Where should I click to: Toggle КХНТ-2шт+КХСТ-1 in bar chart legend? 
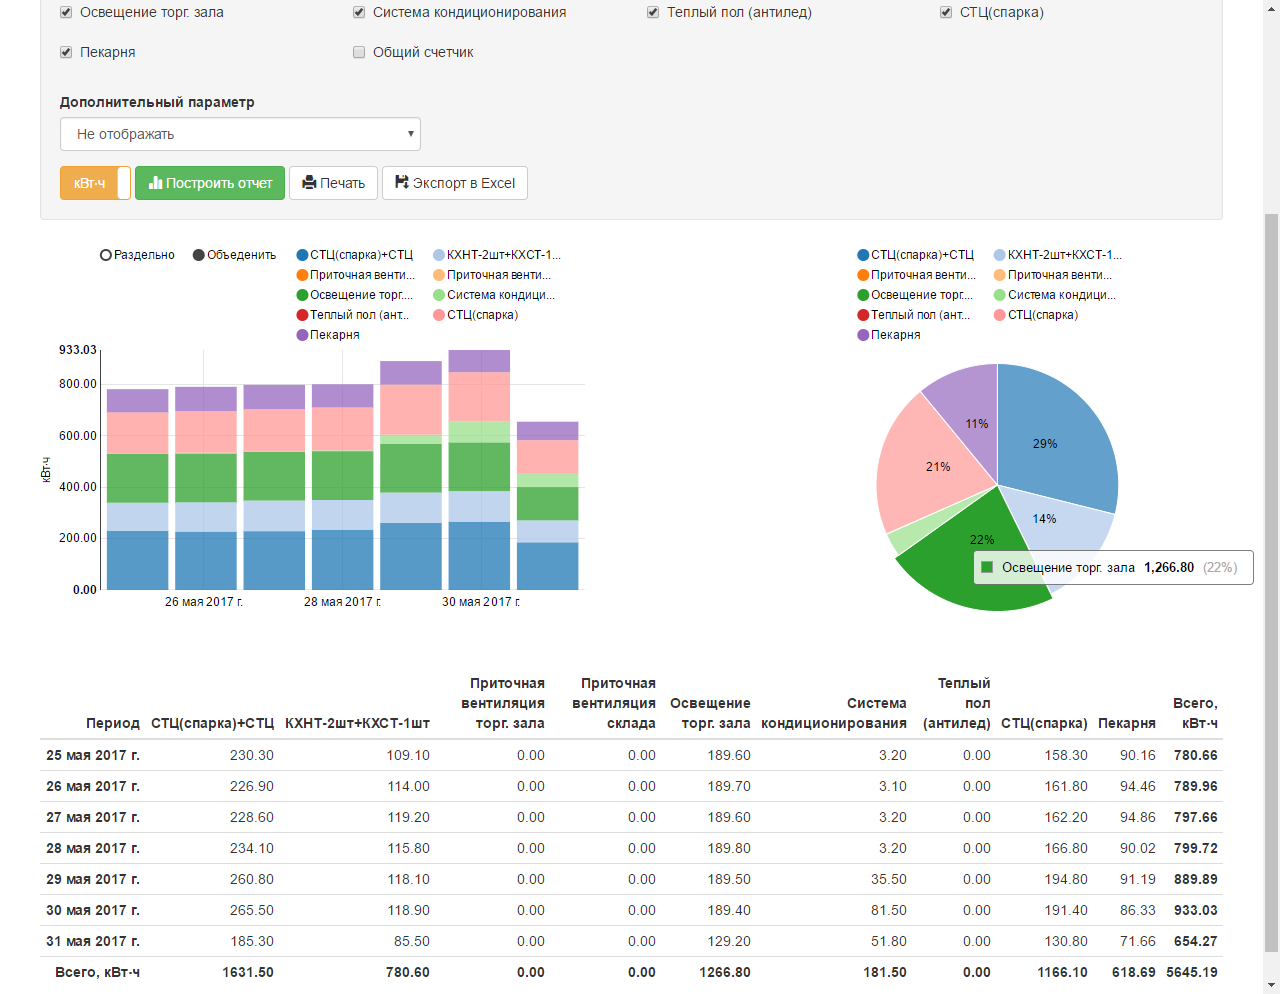click(x=497, y=255)
